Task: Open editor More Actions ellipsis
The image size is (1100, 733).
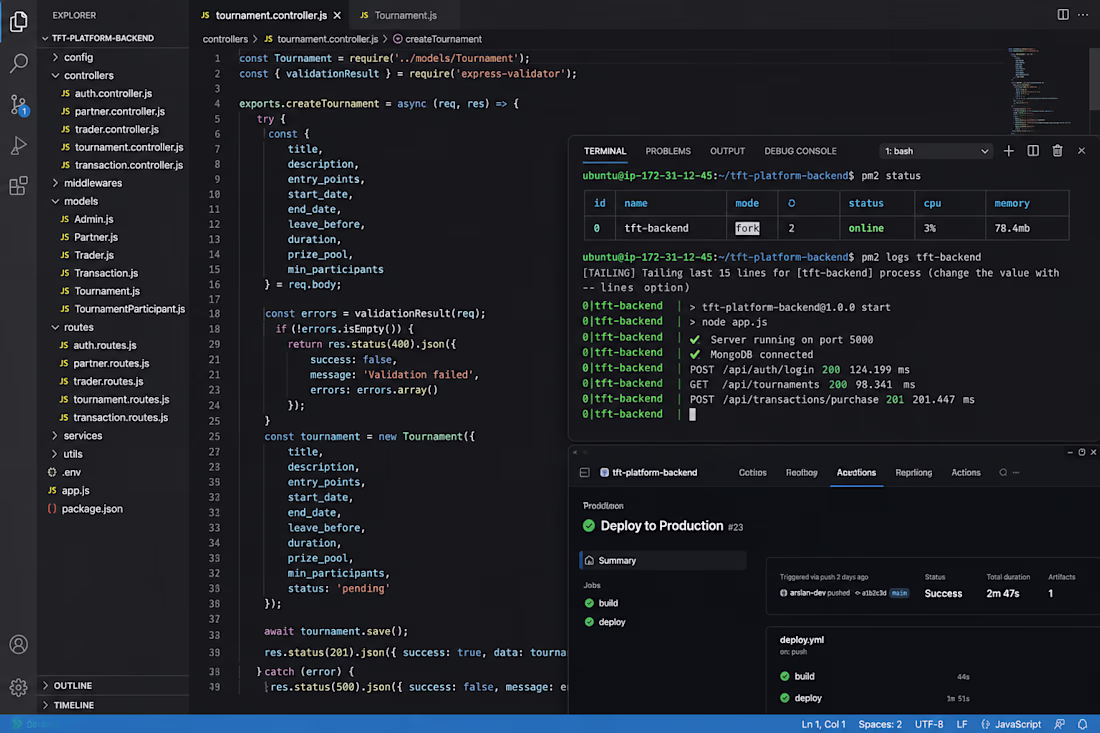Action: point(1083,15)
